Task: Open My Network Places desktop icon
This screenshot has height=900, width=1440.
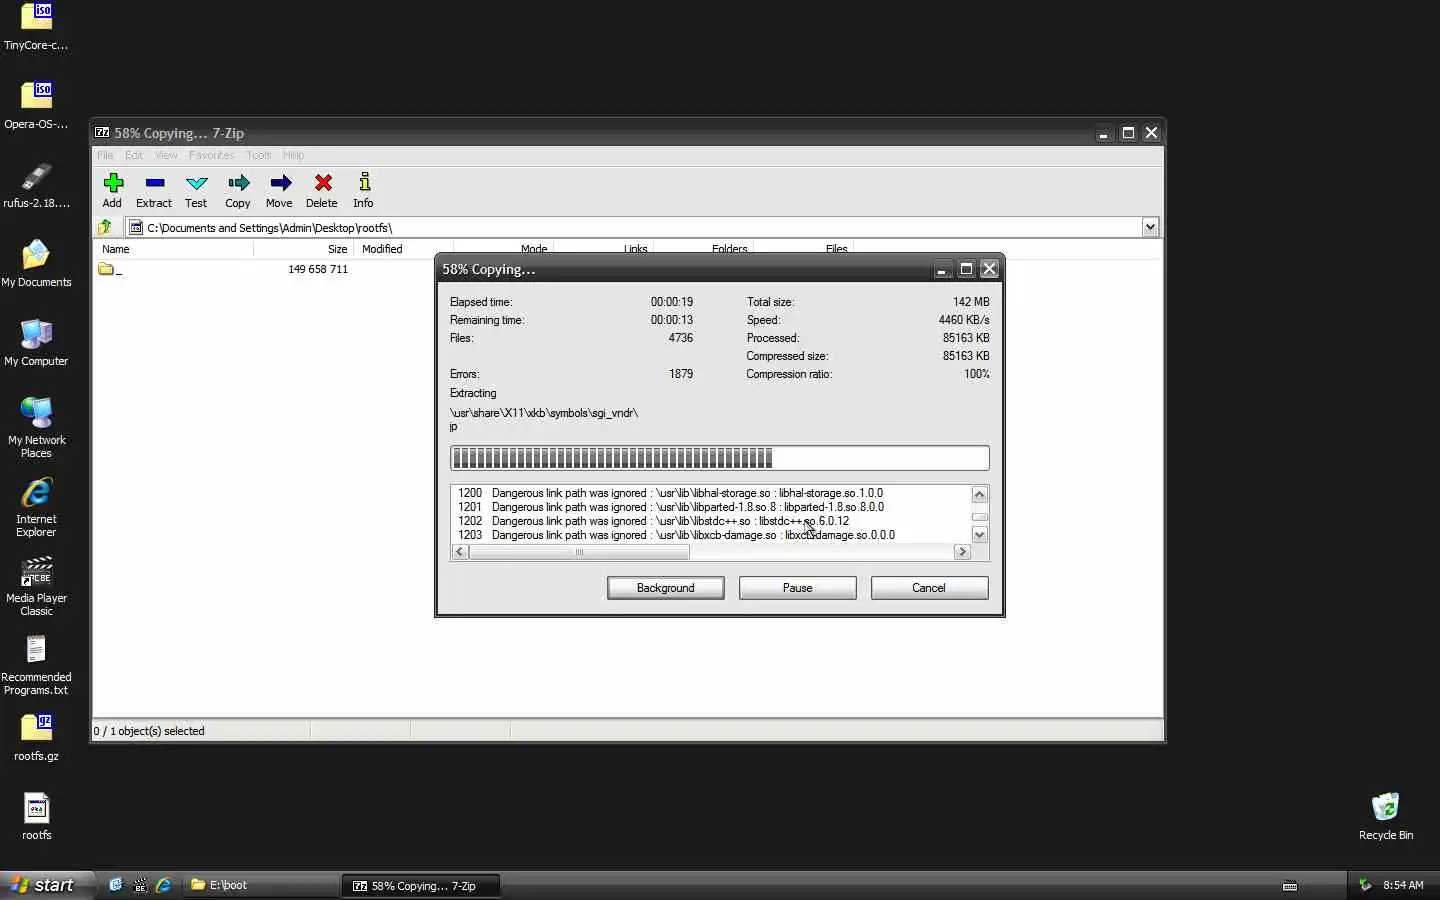Action: click(36, 428)
